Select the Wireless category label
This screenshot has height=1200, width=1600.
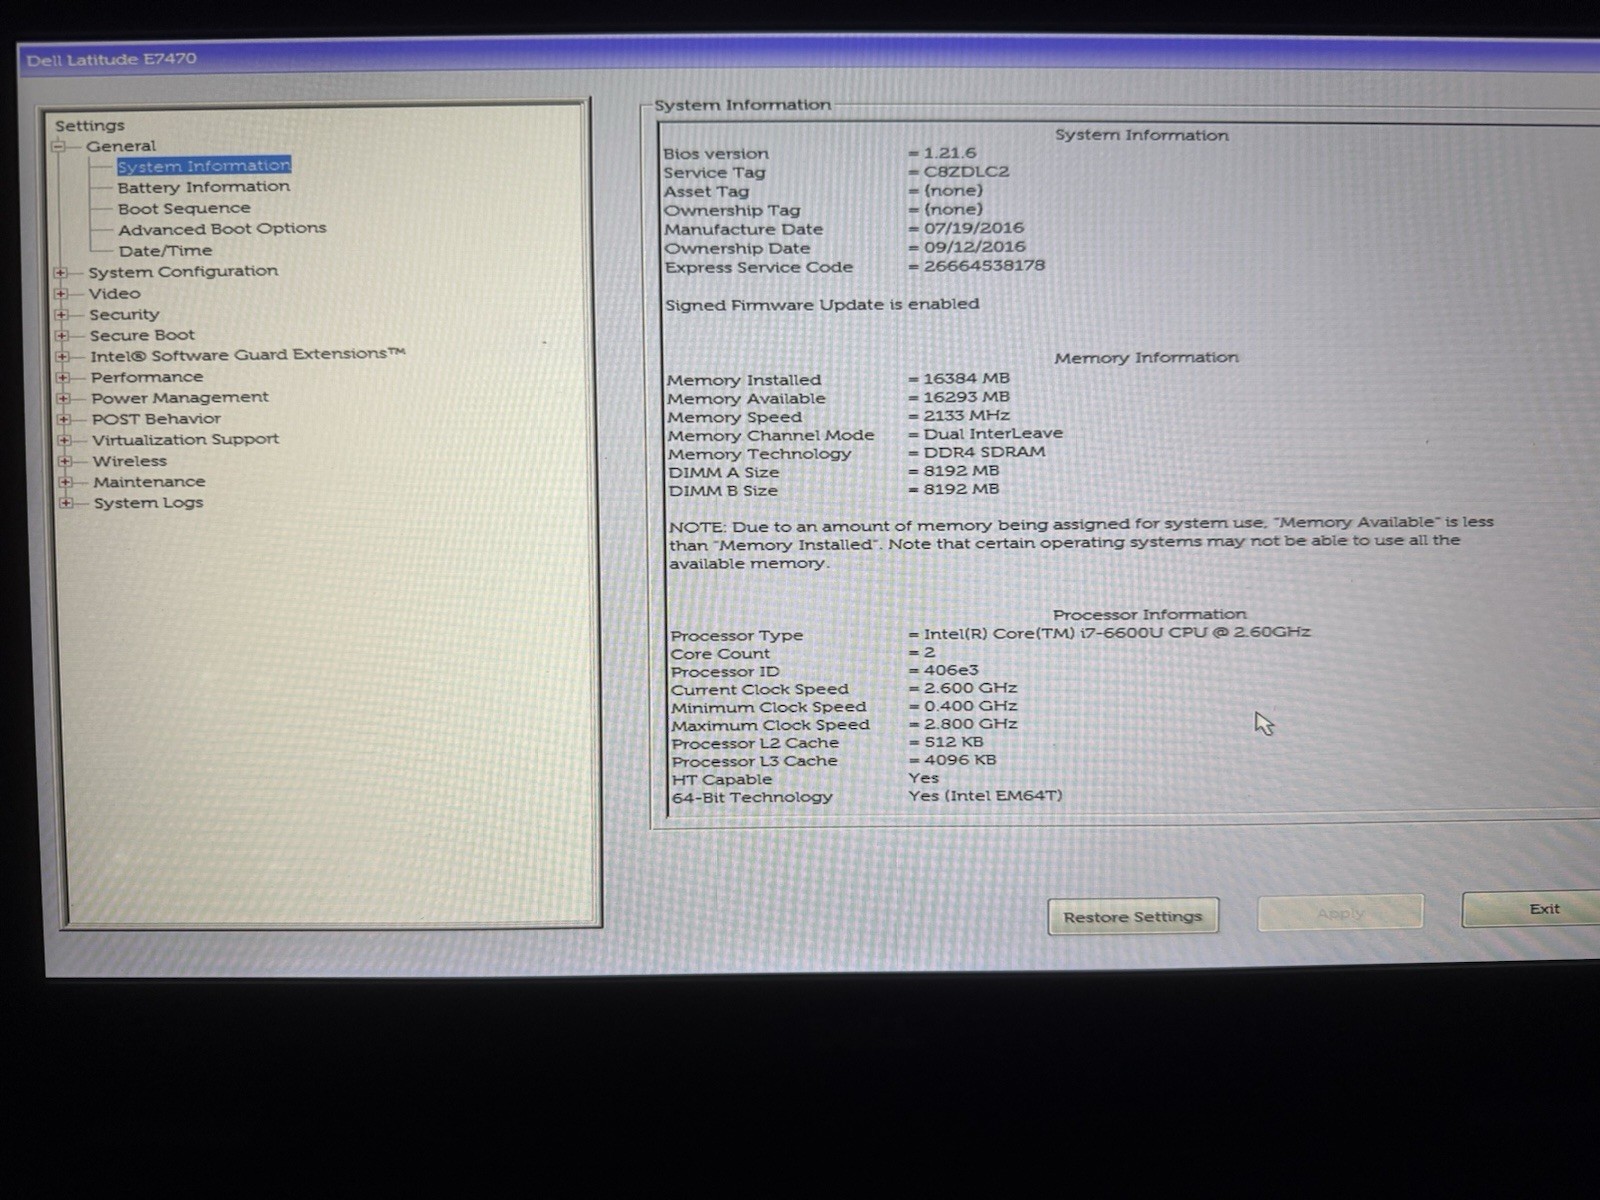pos(130,461)
